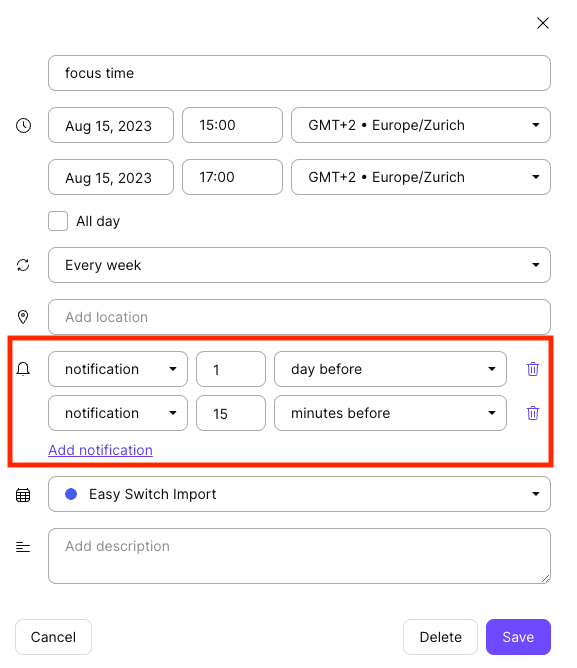Open notification type dropdown in day before row
577x668 pixels.
click(x=118, y=369)
